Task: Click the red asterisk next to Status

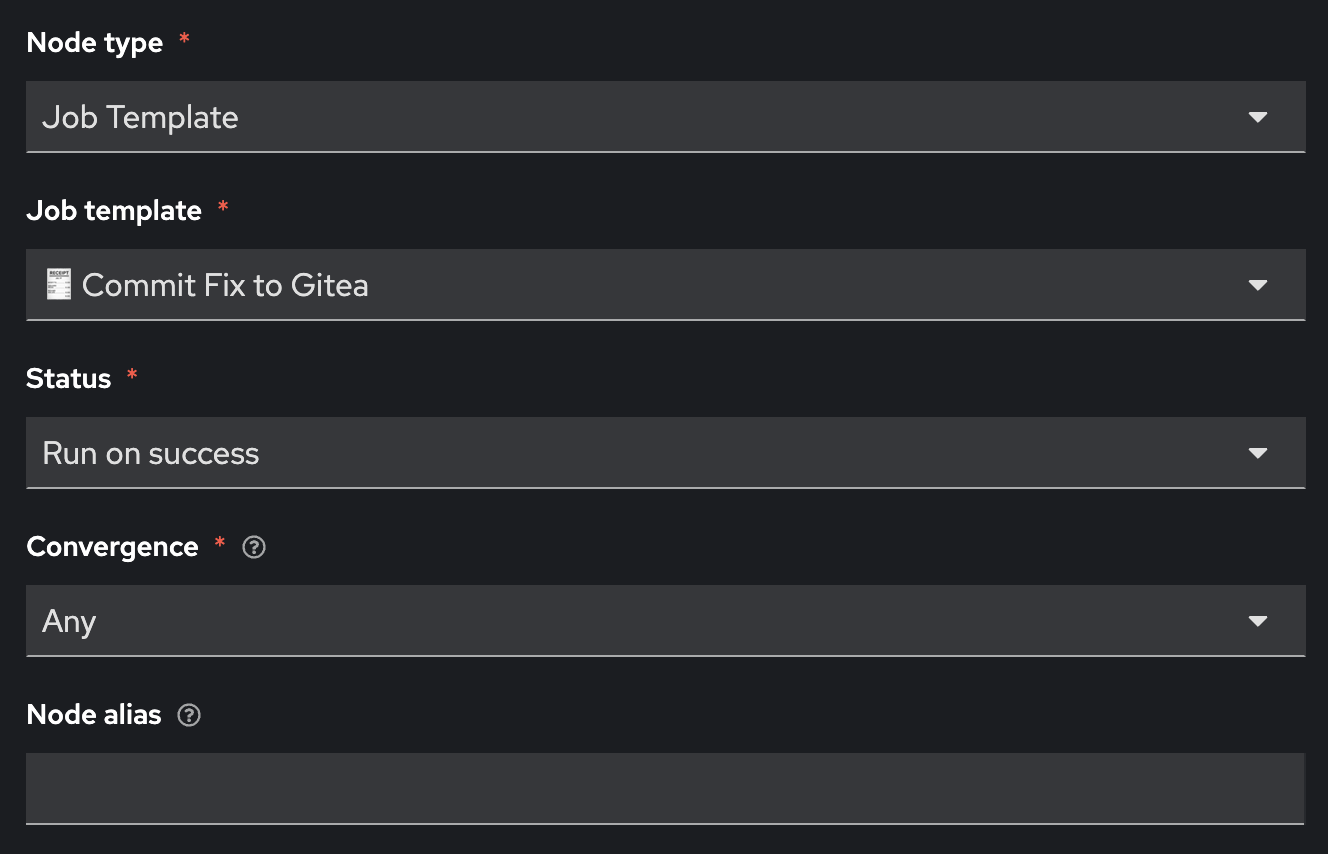Action: 131,375
